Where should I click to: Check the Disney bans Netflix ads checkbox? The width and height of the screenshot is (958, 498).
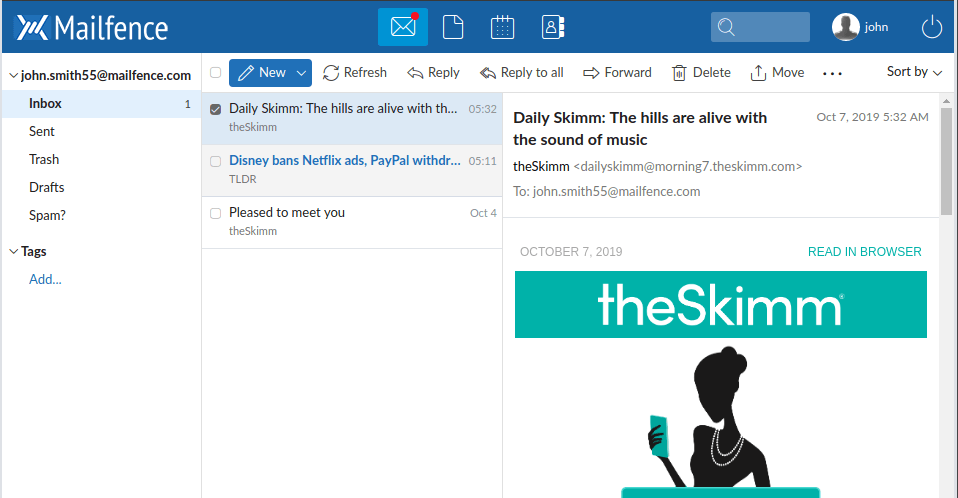click(x=216, y=161)
